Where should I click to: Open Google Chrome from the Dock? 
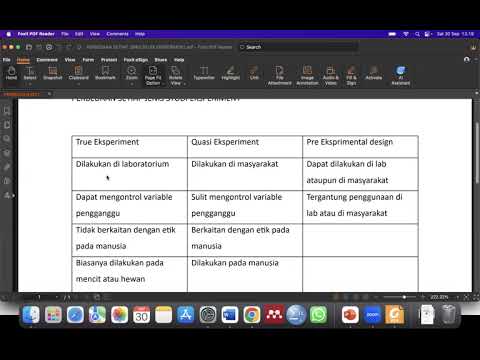(x=252, y=315)
